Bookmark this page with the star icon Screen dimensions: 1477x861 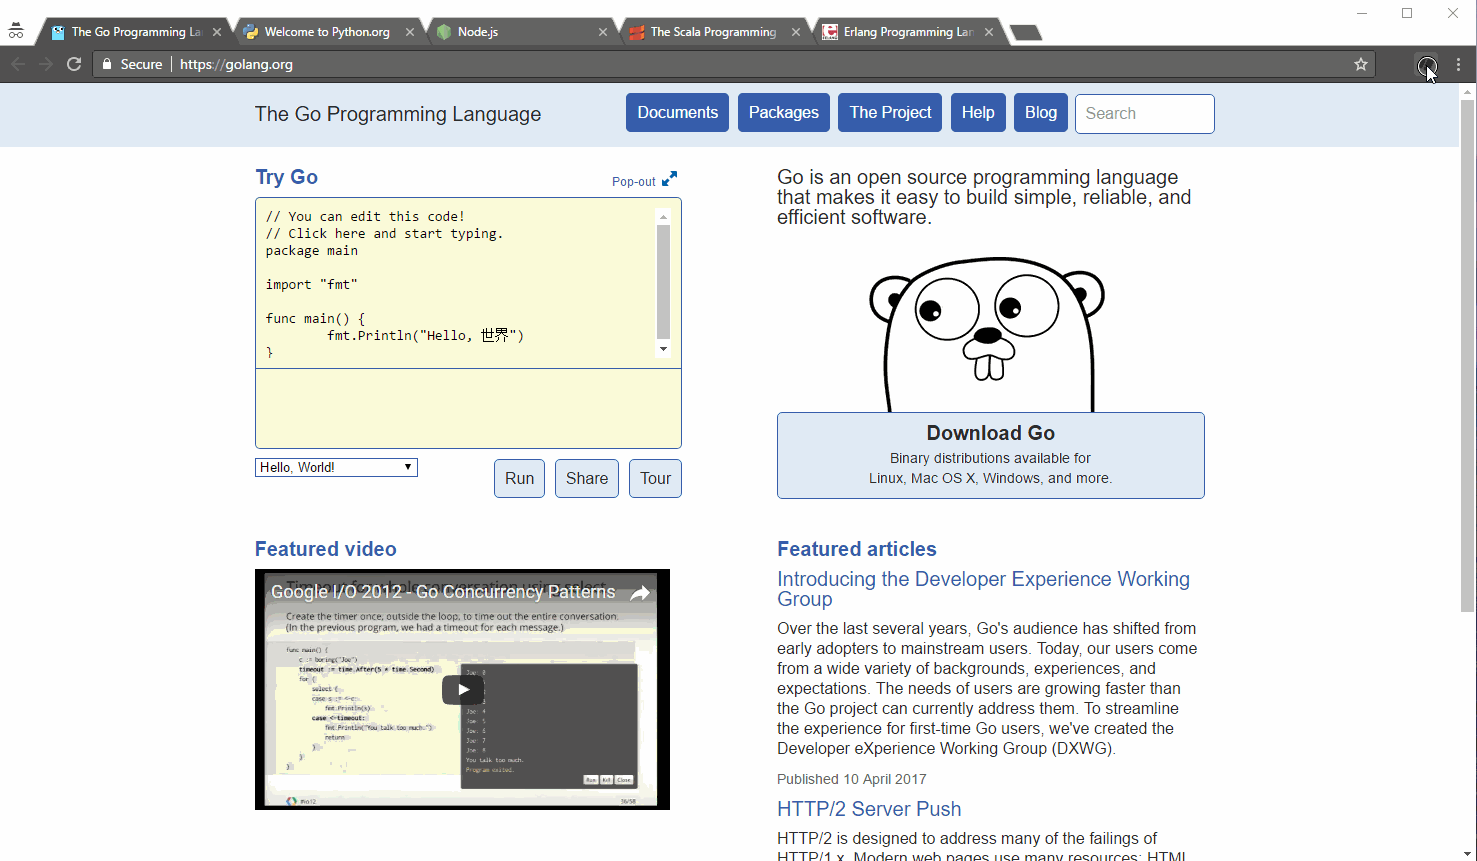(x=1361, y=64)
